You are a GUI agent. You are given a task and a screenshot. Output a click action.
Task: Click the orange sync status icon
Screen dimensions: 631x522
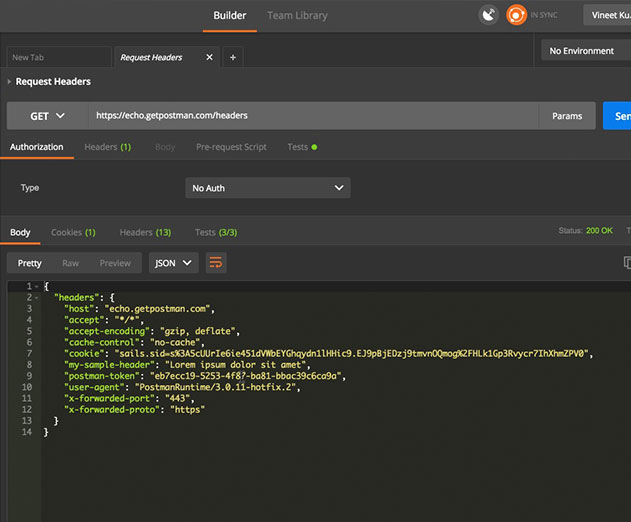tap(516, 15)
